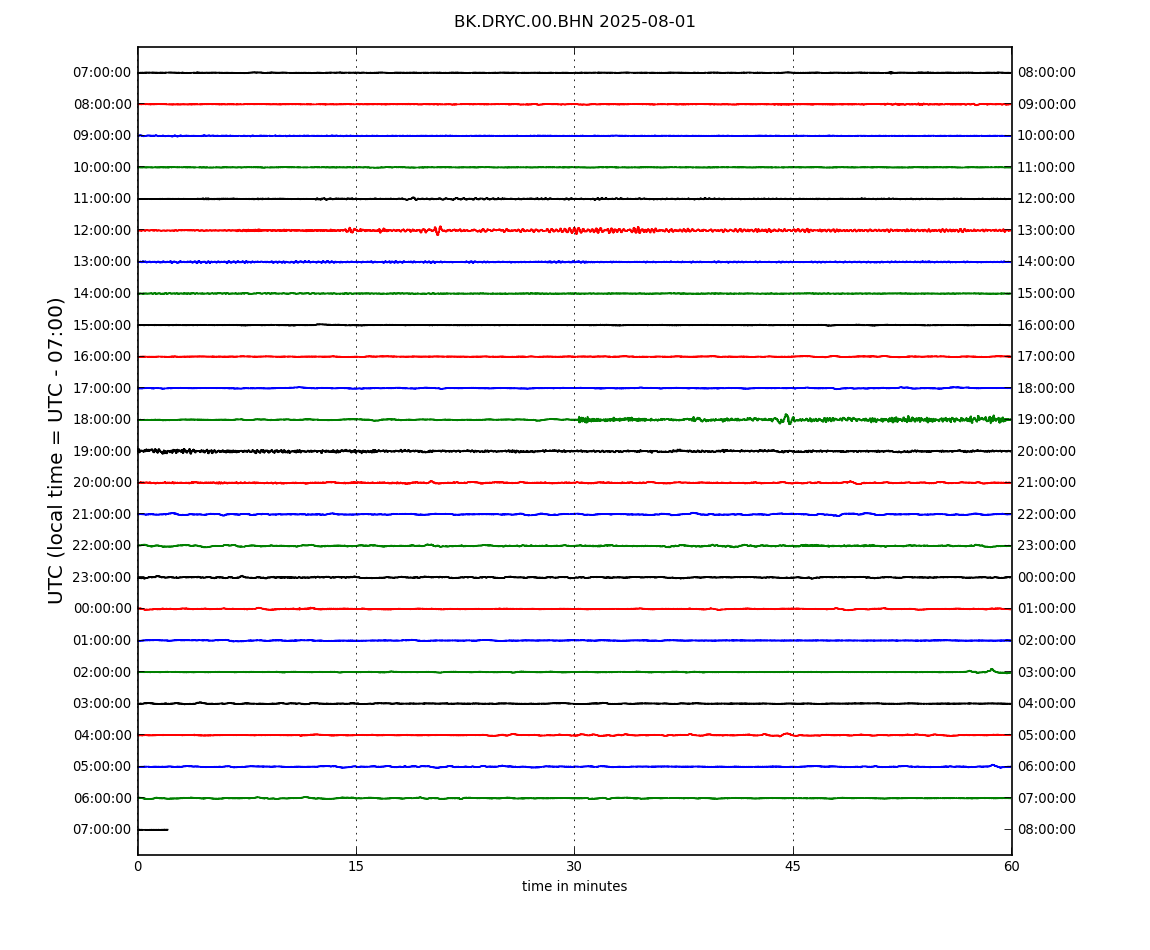Image resolution: width=1150 pixels, height=950 pixels.
Task: Click the short black trace on the last row
Action: click(x=153, y=830)
